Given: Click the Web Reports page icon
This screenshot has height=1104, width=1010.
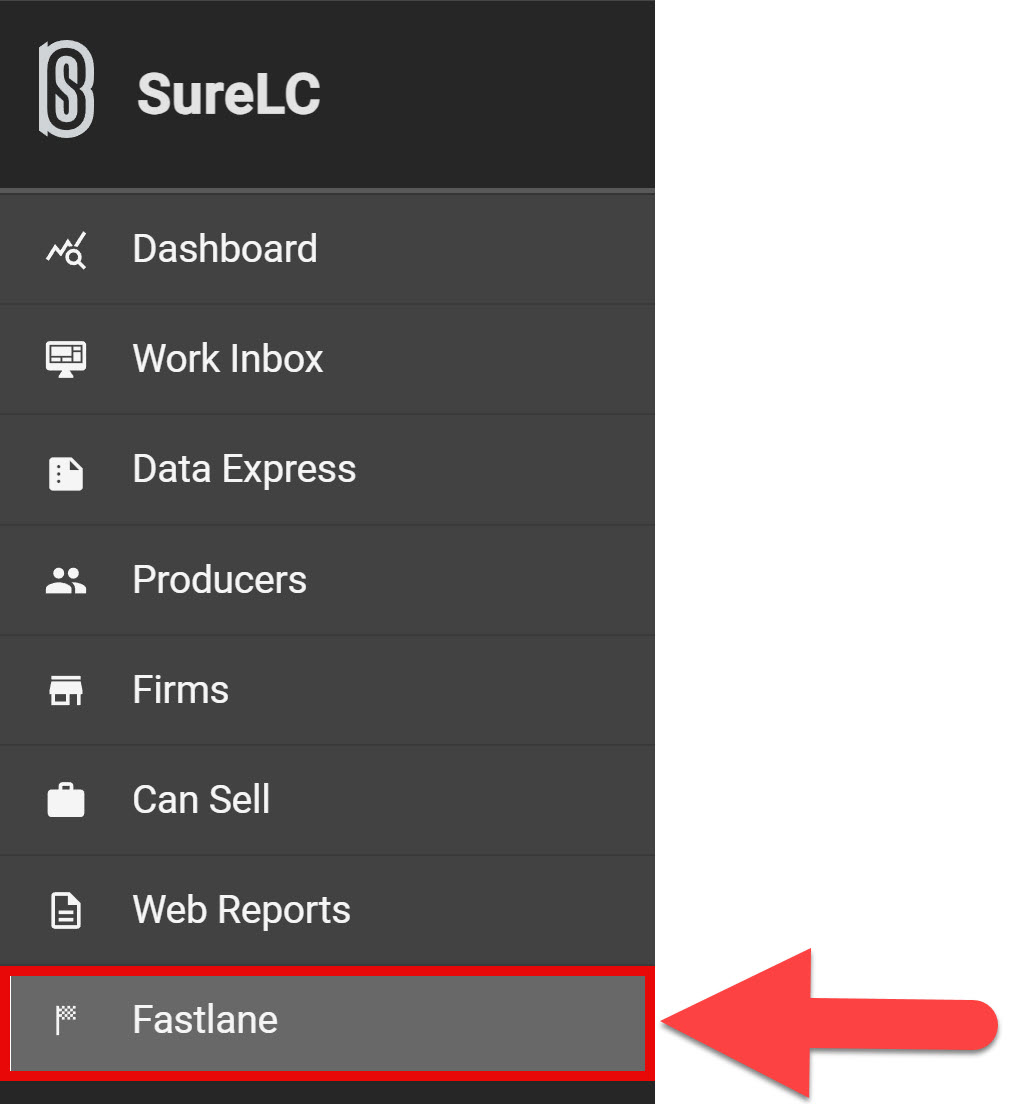Looking at the screenshot, I should (x=66, y=911).
